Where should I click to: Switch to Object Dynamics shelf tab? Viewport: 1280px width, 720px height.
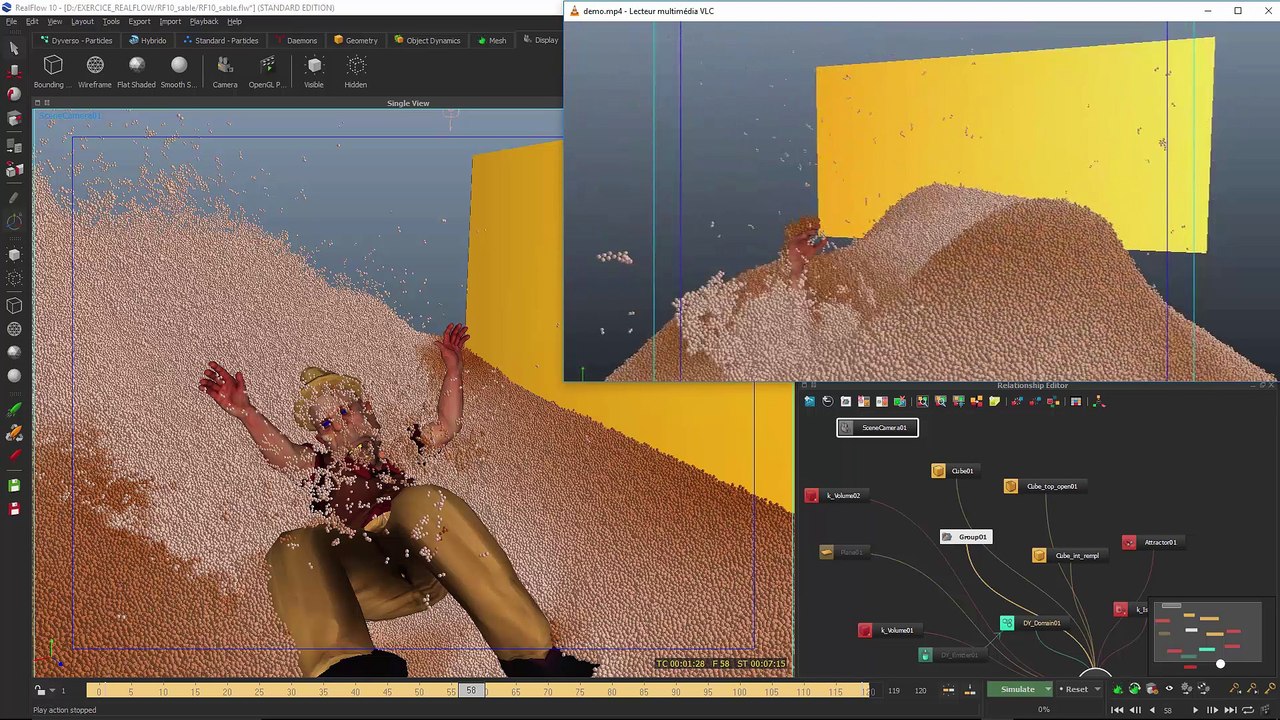point(427,40)
